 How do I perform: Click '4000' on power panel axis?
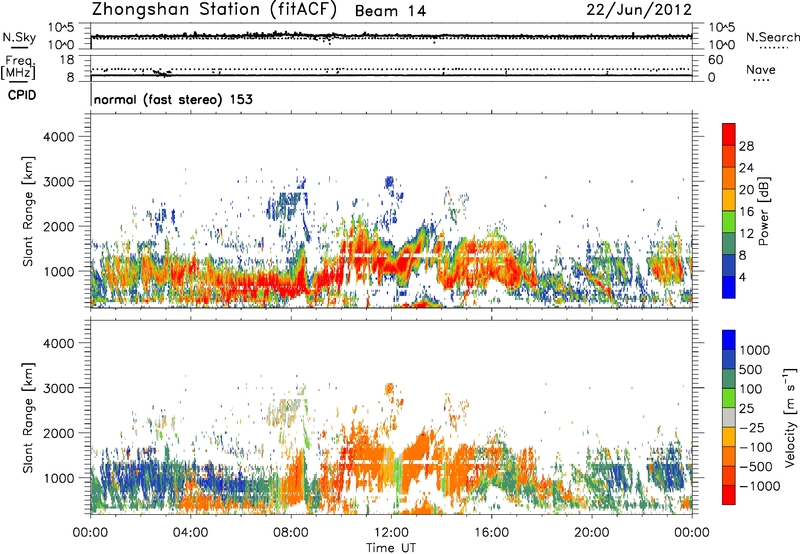point(58,137)
